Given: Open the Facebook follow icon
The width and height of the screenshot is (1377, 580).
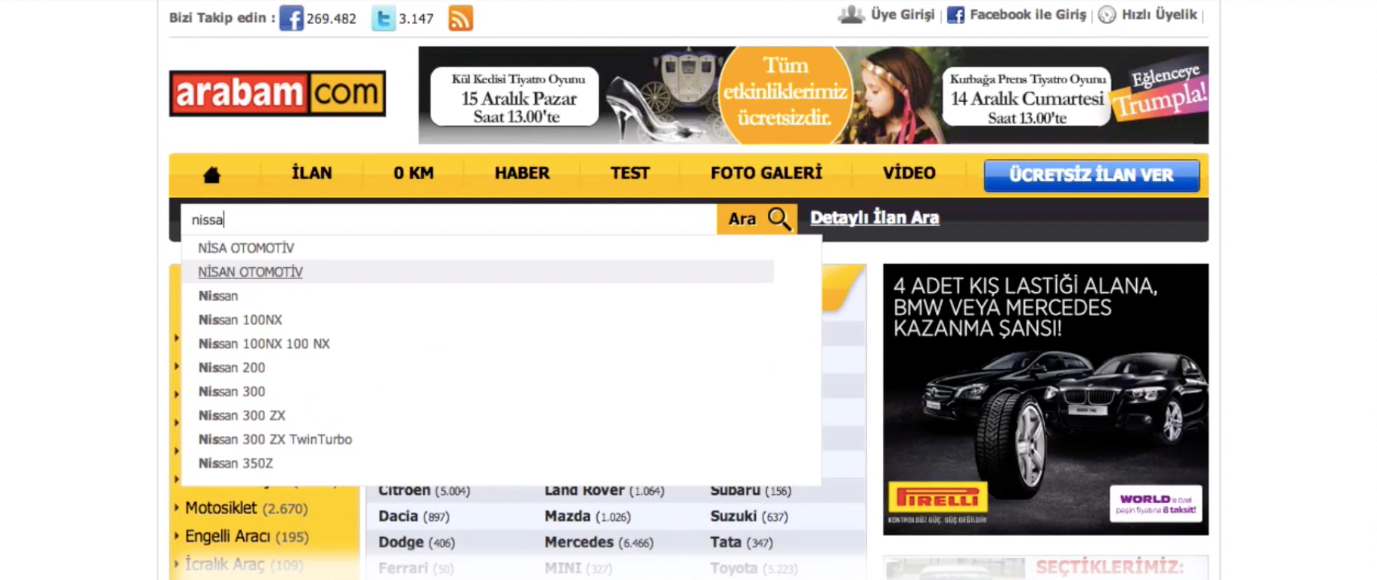Looking at the screenshot, I should click(291, 18).
